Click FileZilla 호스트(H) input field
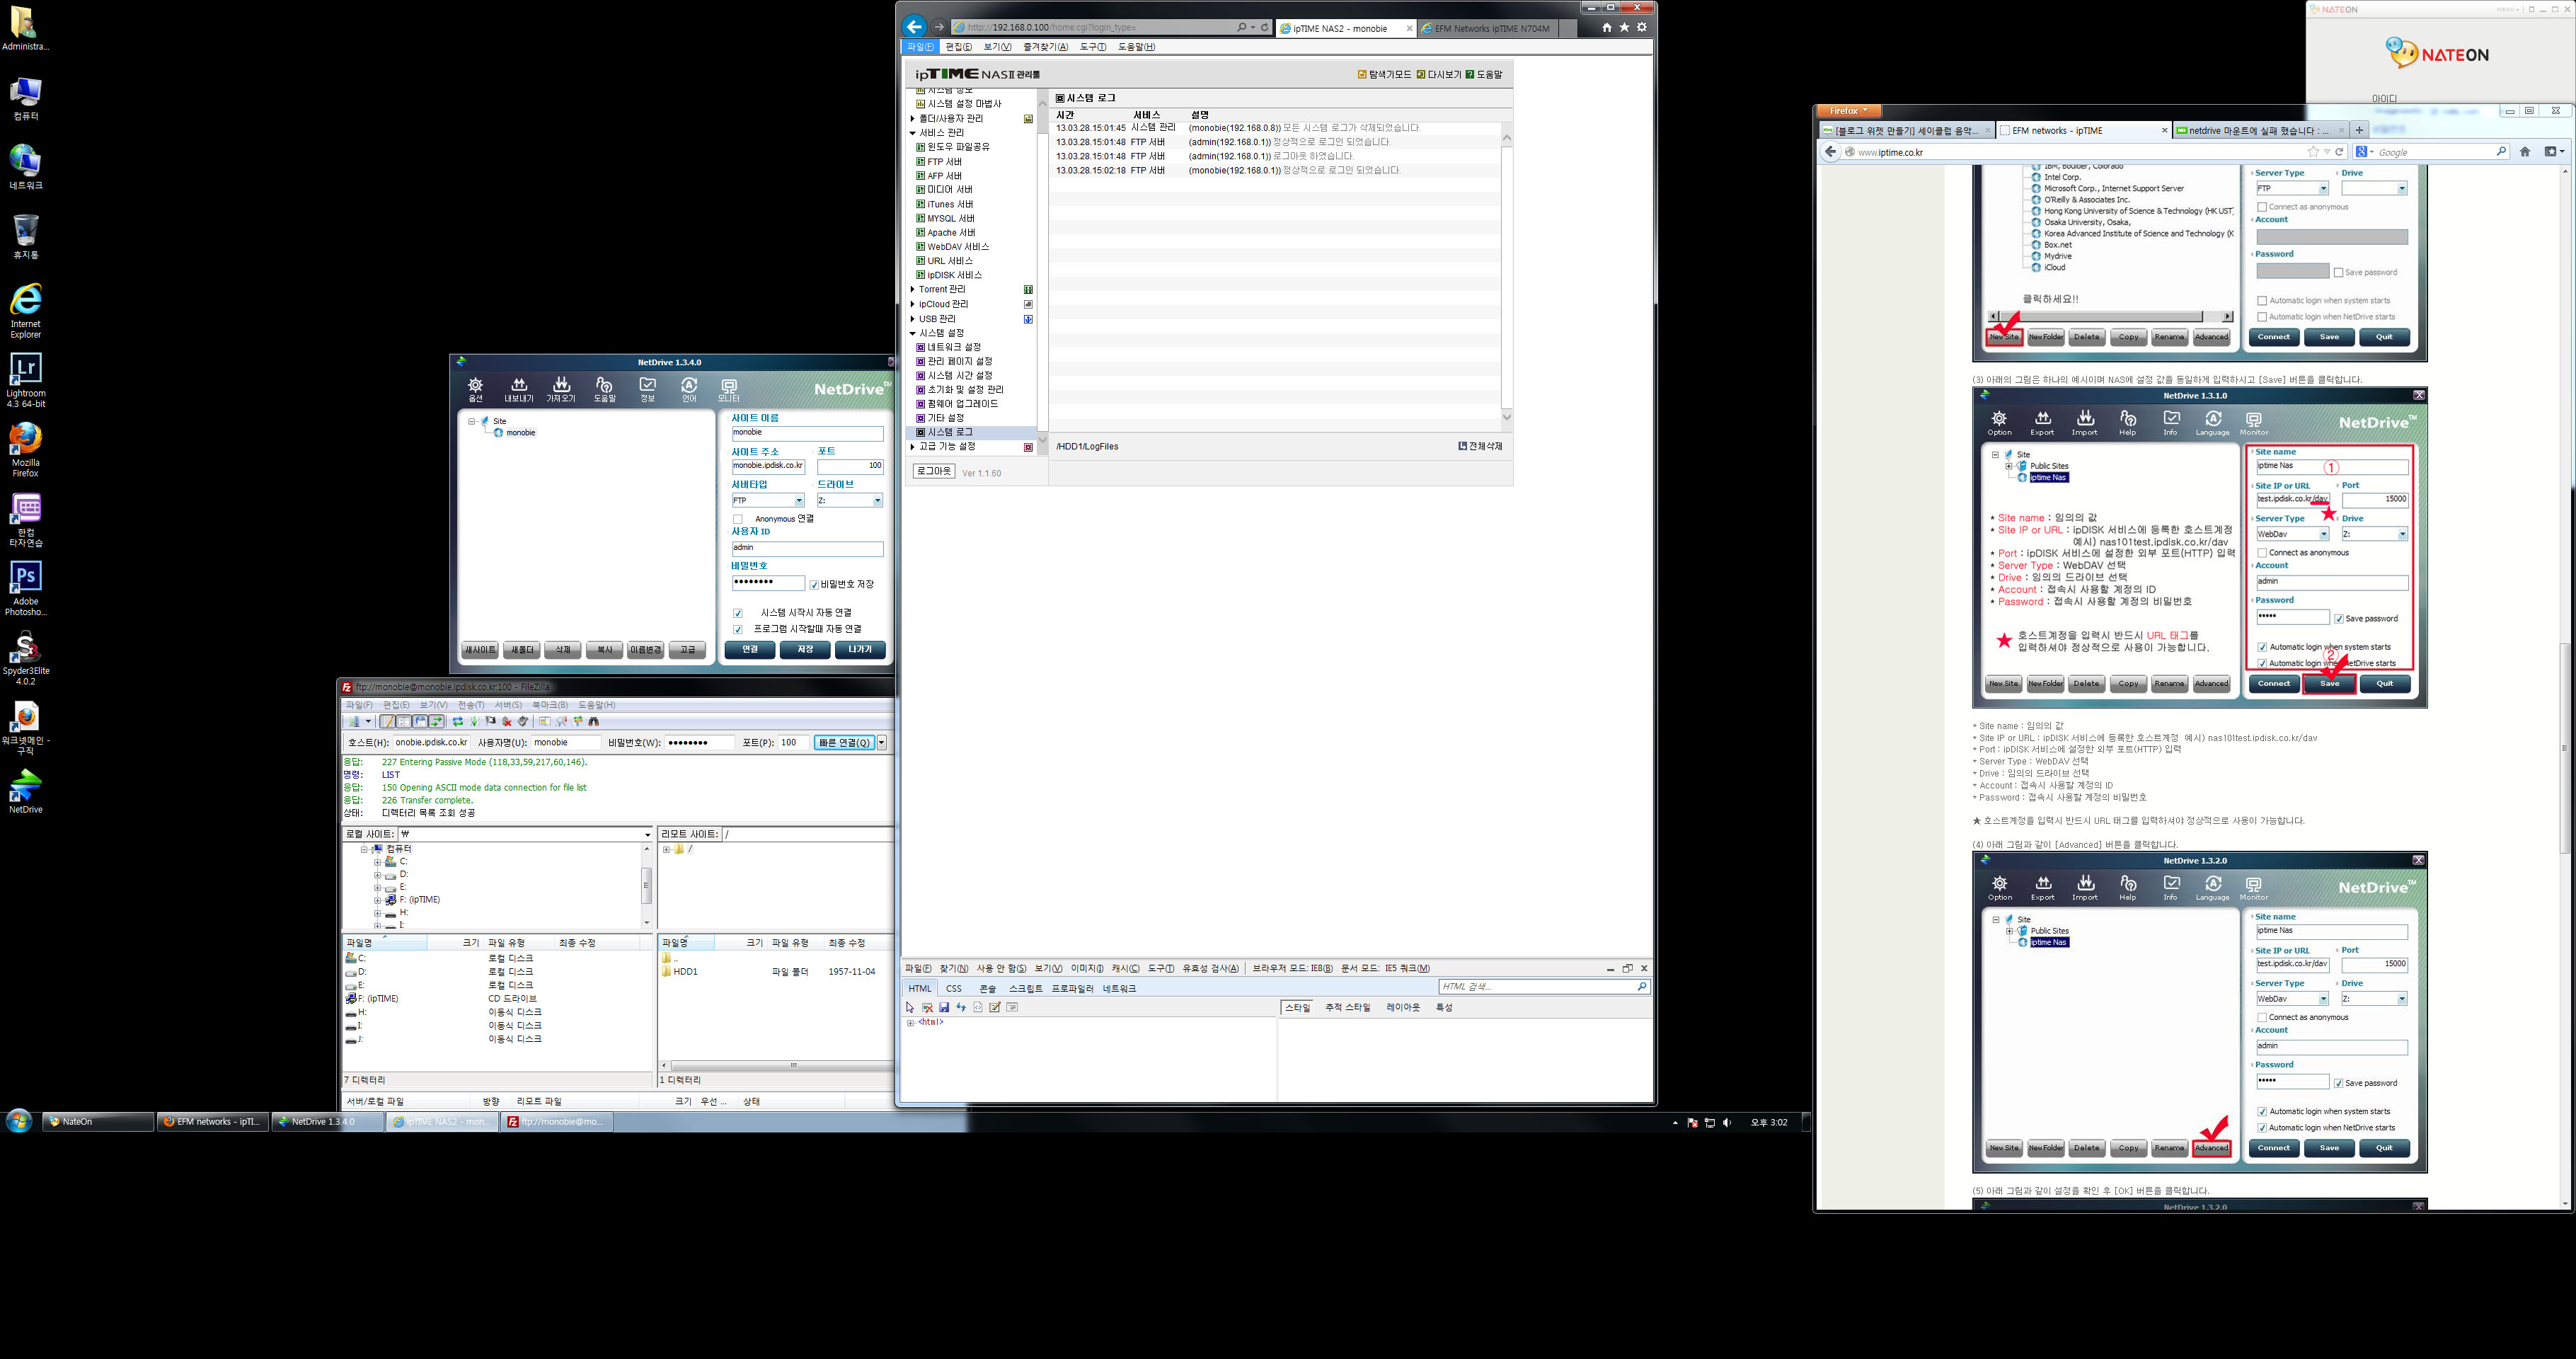Viewport: 2576px width, 1359px height. point(431,743)
